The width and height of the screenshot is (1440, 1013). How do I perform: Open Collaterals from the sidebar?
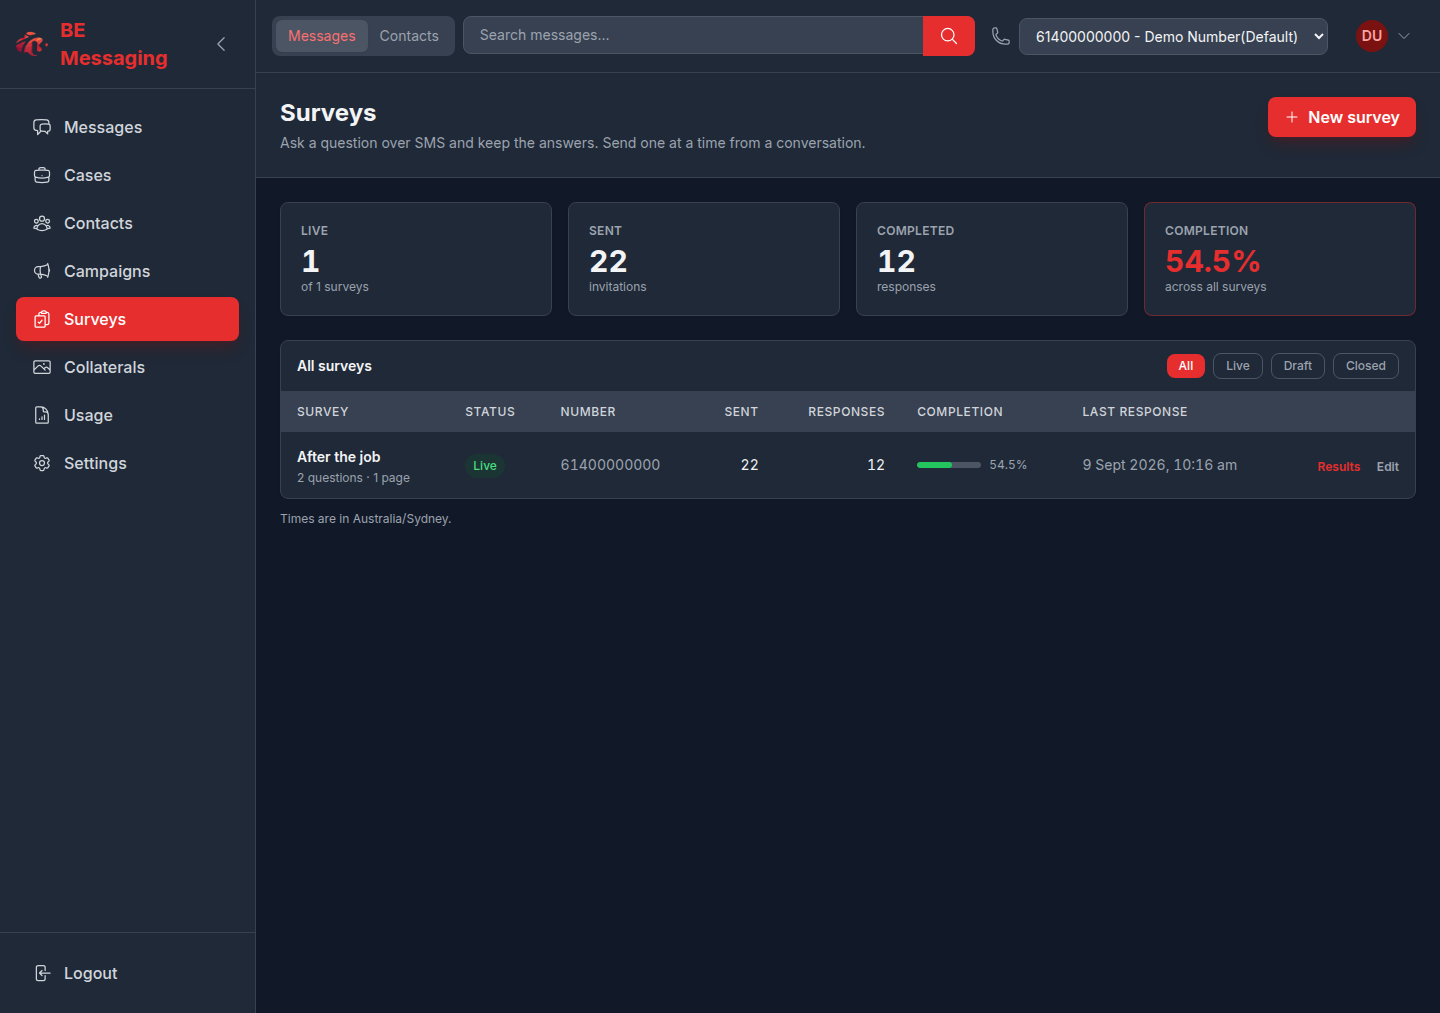coord(127,367)
